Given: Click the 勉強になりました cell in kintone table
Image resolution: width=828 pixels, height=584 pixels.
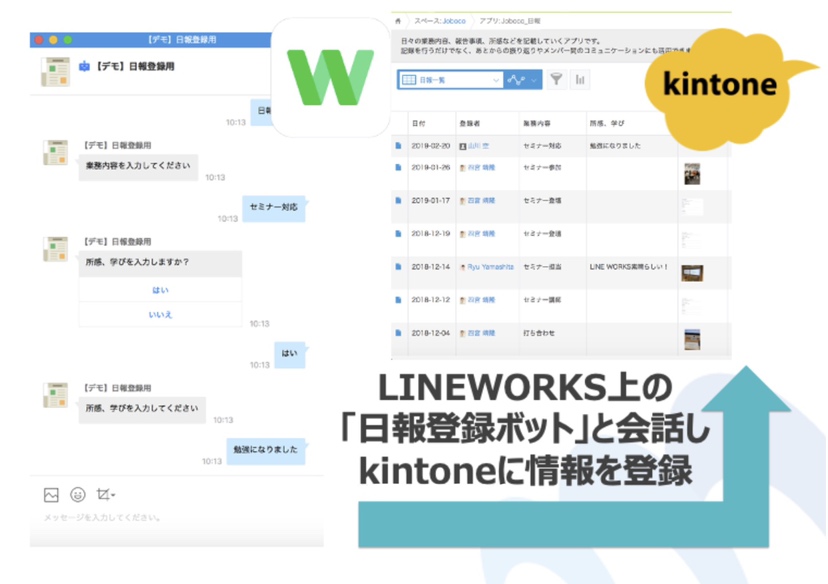Looking at the screenshot, I should click(615, 145).
